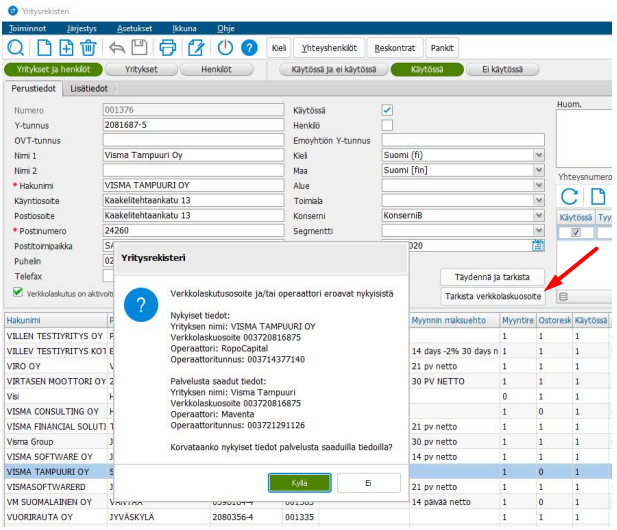
Task: Select the Yritykset filter button
Action: point(141,70)
